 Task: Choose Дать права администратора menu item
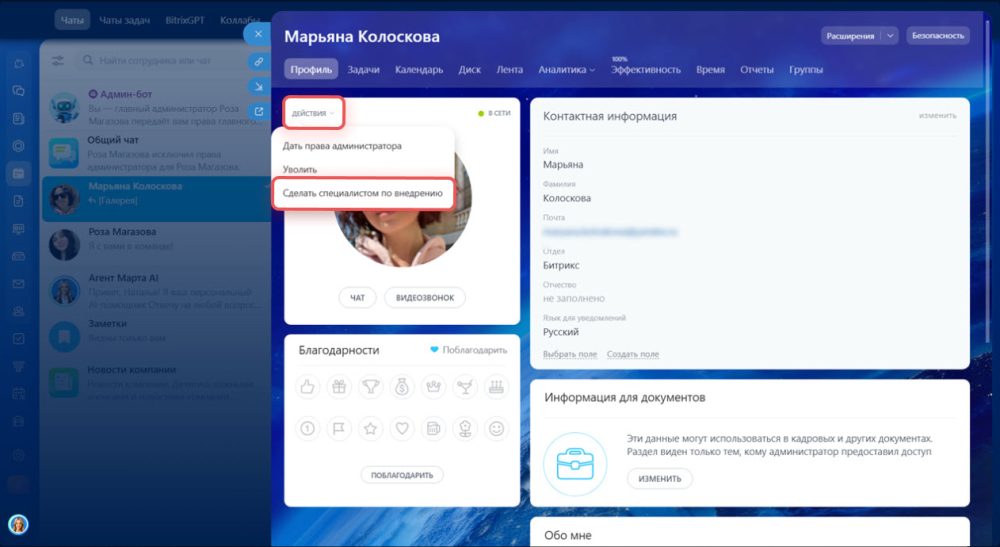click(x=342, y=146)
